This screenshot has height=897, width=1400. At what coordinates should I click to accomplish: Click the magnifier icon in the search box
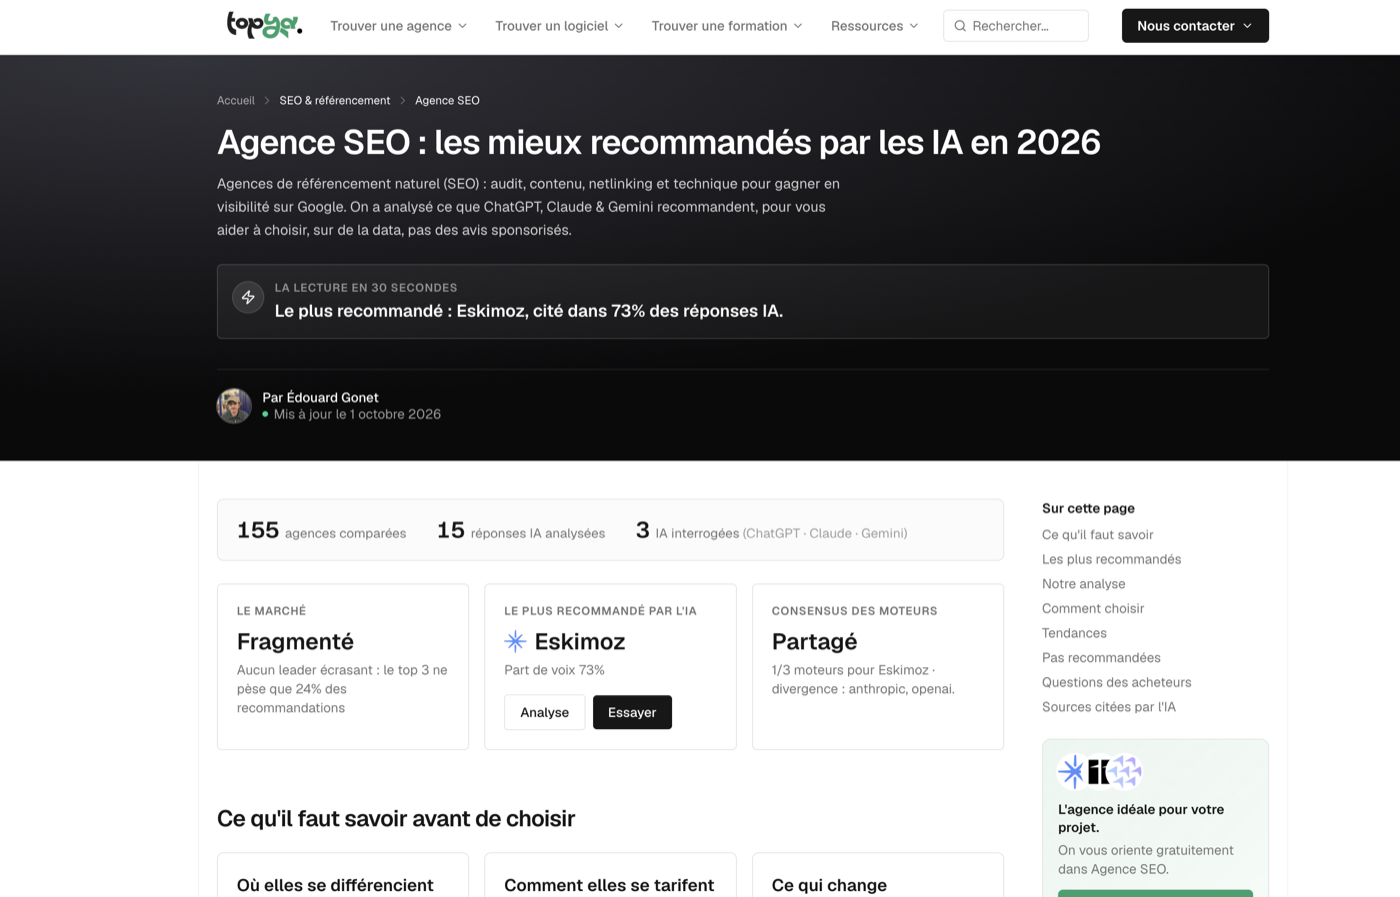(960, 26)
